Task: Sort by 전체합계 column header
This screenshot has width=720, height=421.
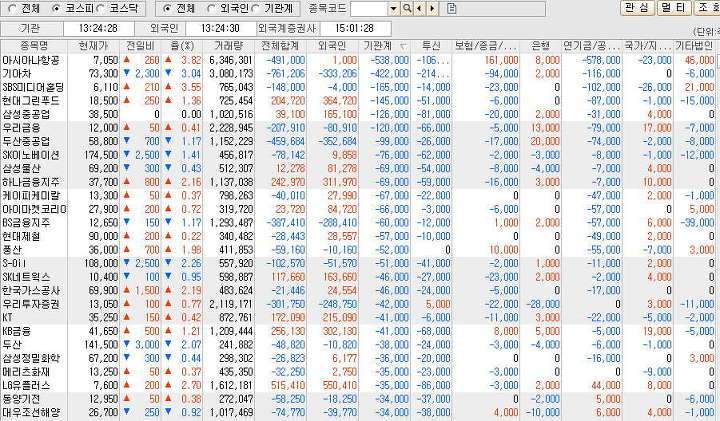Action: click(280, 46)
